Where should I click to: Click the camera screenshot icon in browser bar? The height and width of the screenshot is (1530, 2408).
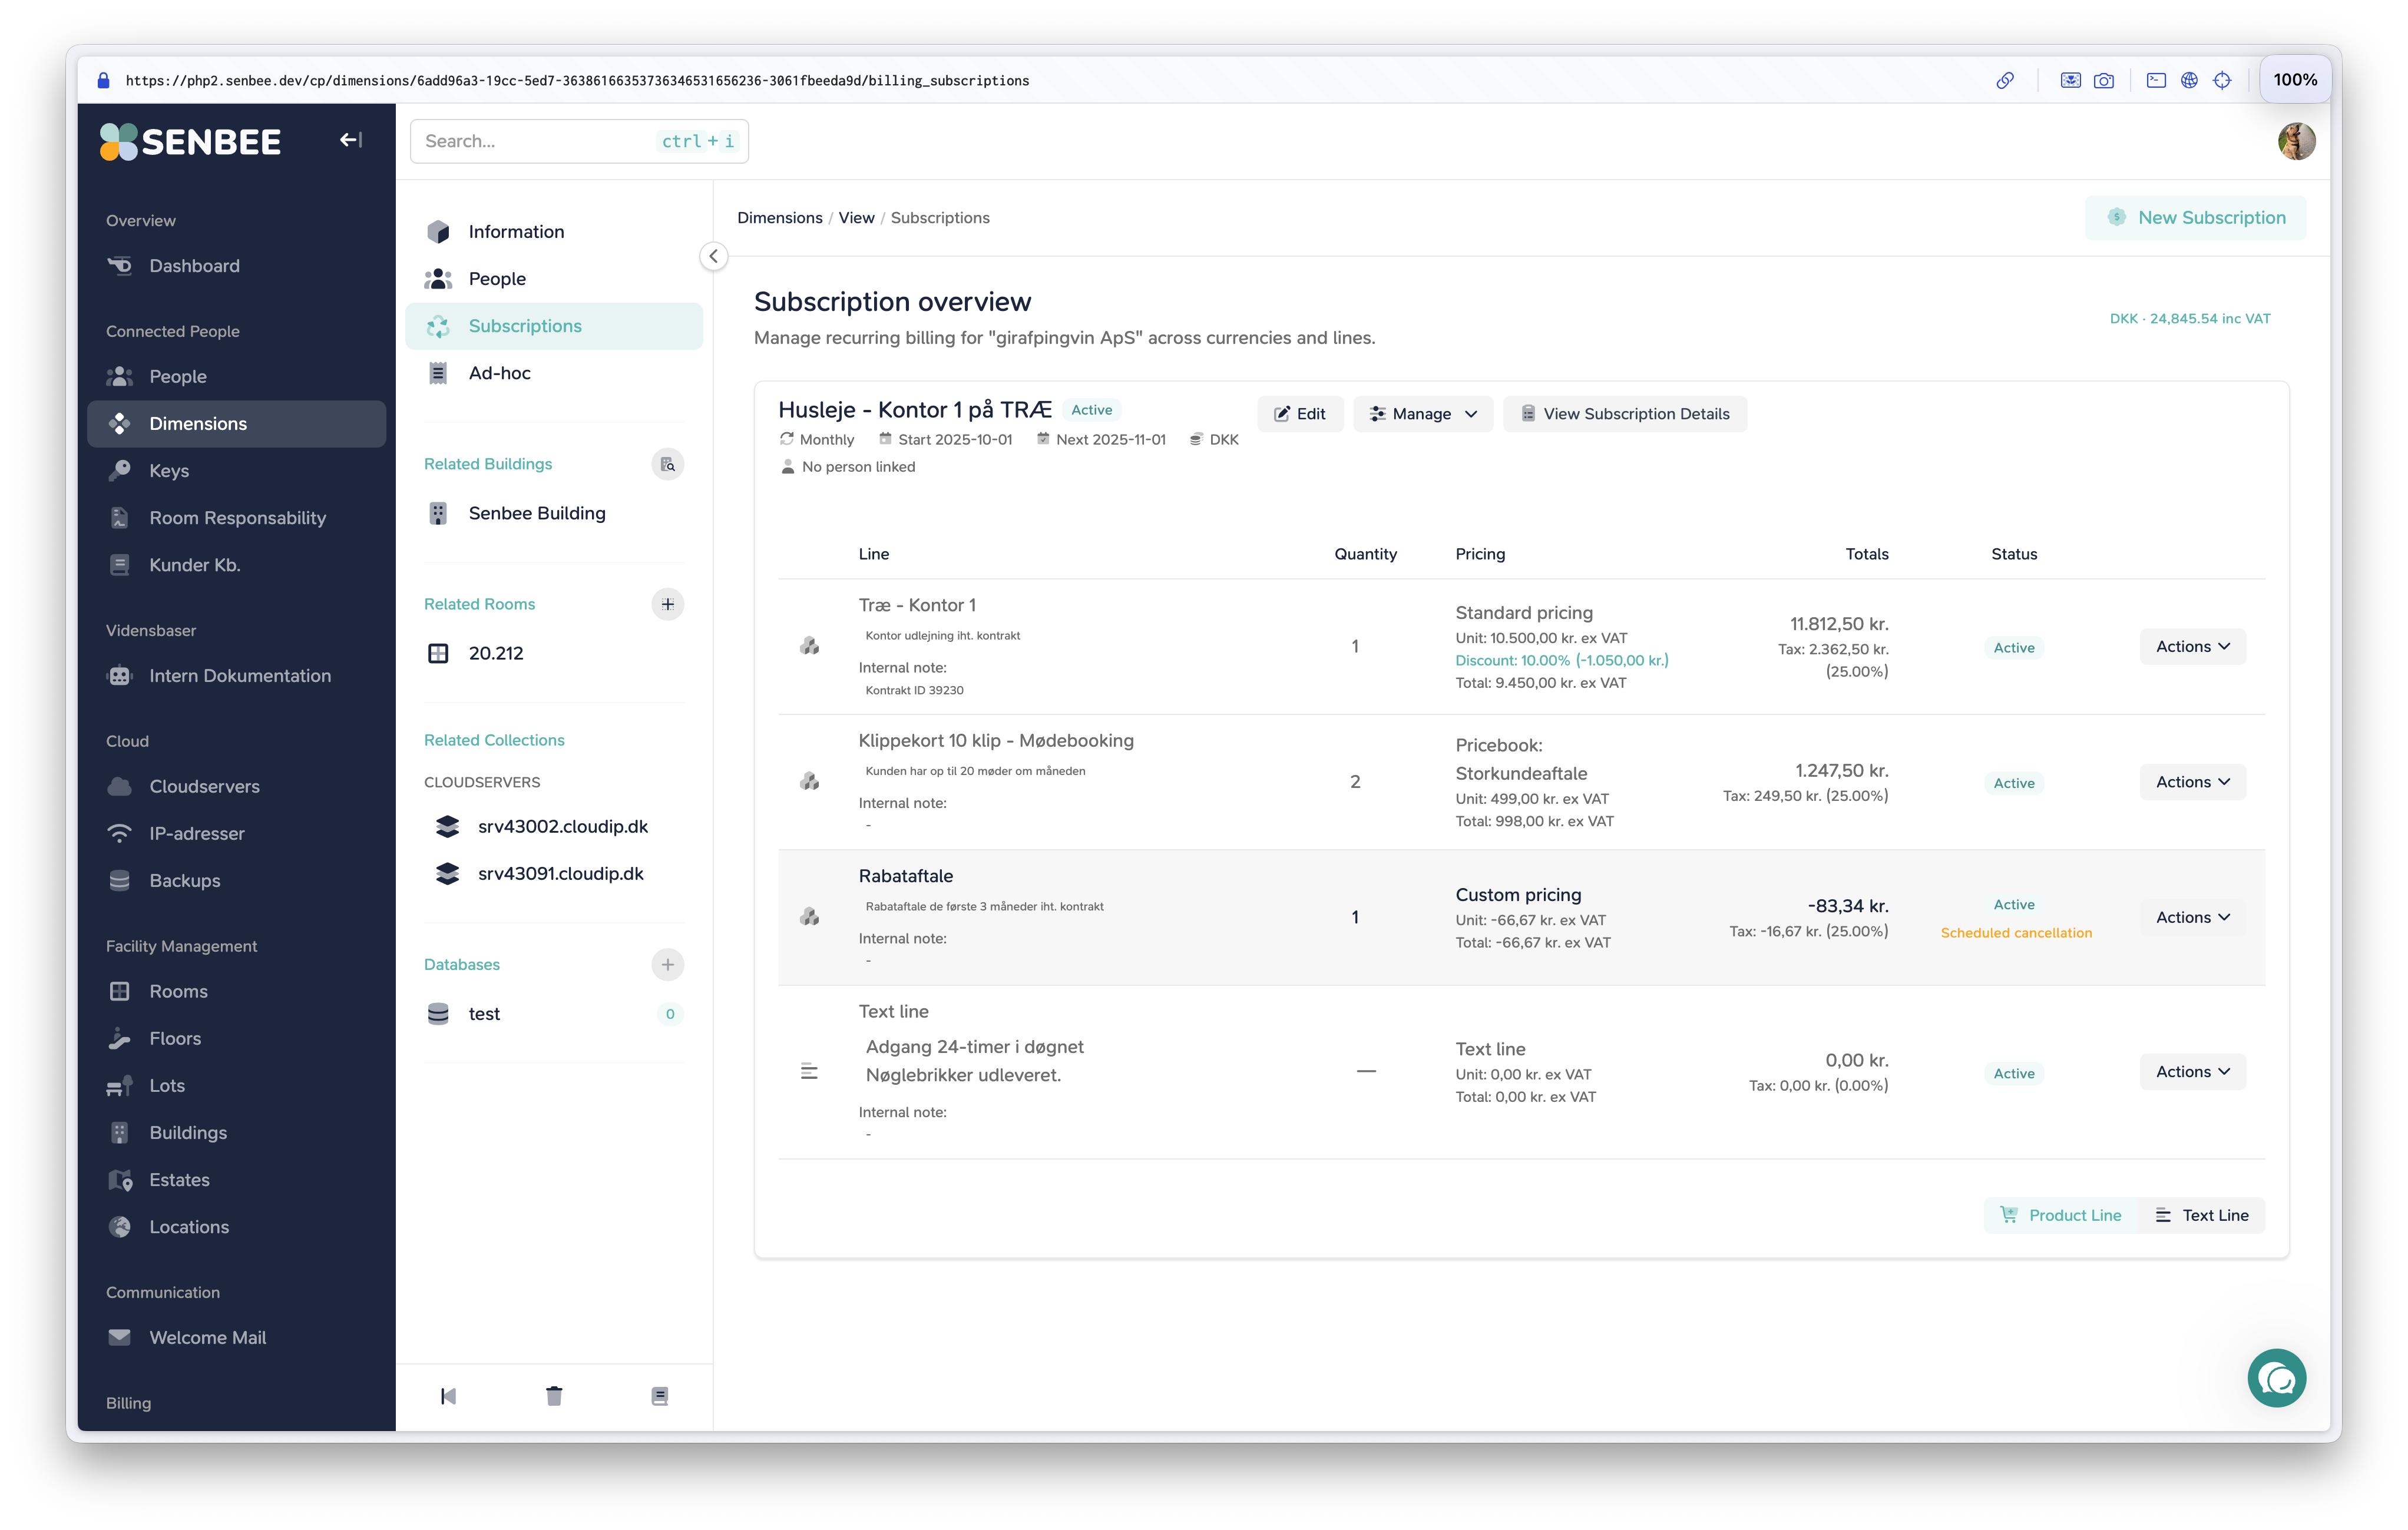pyautogui.click(x=2104, y=80)
